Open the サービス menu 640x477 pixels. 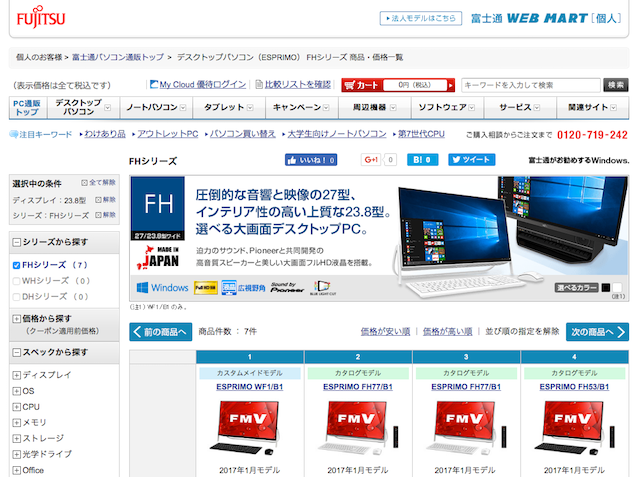(520, 107)
